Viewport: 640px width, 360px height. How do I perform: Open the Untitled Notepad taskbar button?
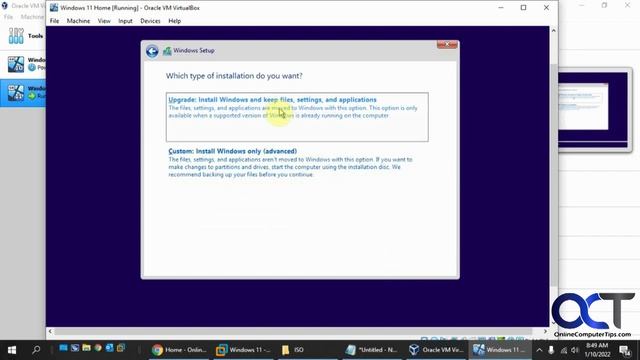tap(371, 350)
